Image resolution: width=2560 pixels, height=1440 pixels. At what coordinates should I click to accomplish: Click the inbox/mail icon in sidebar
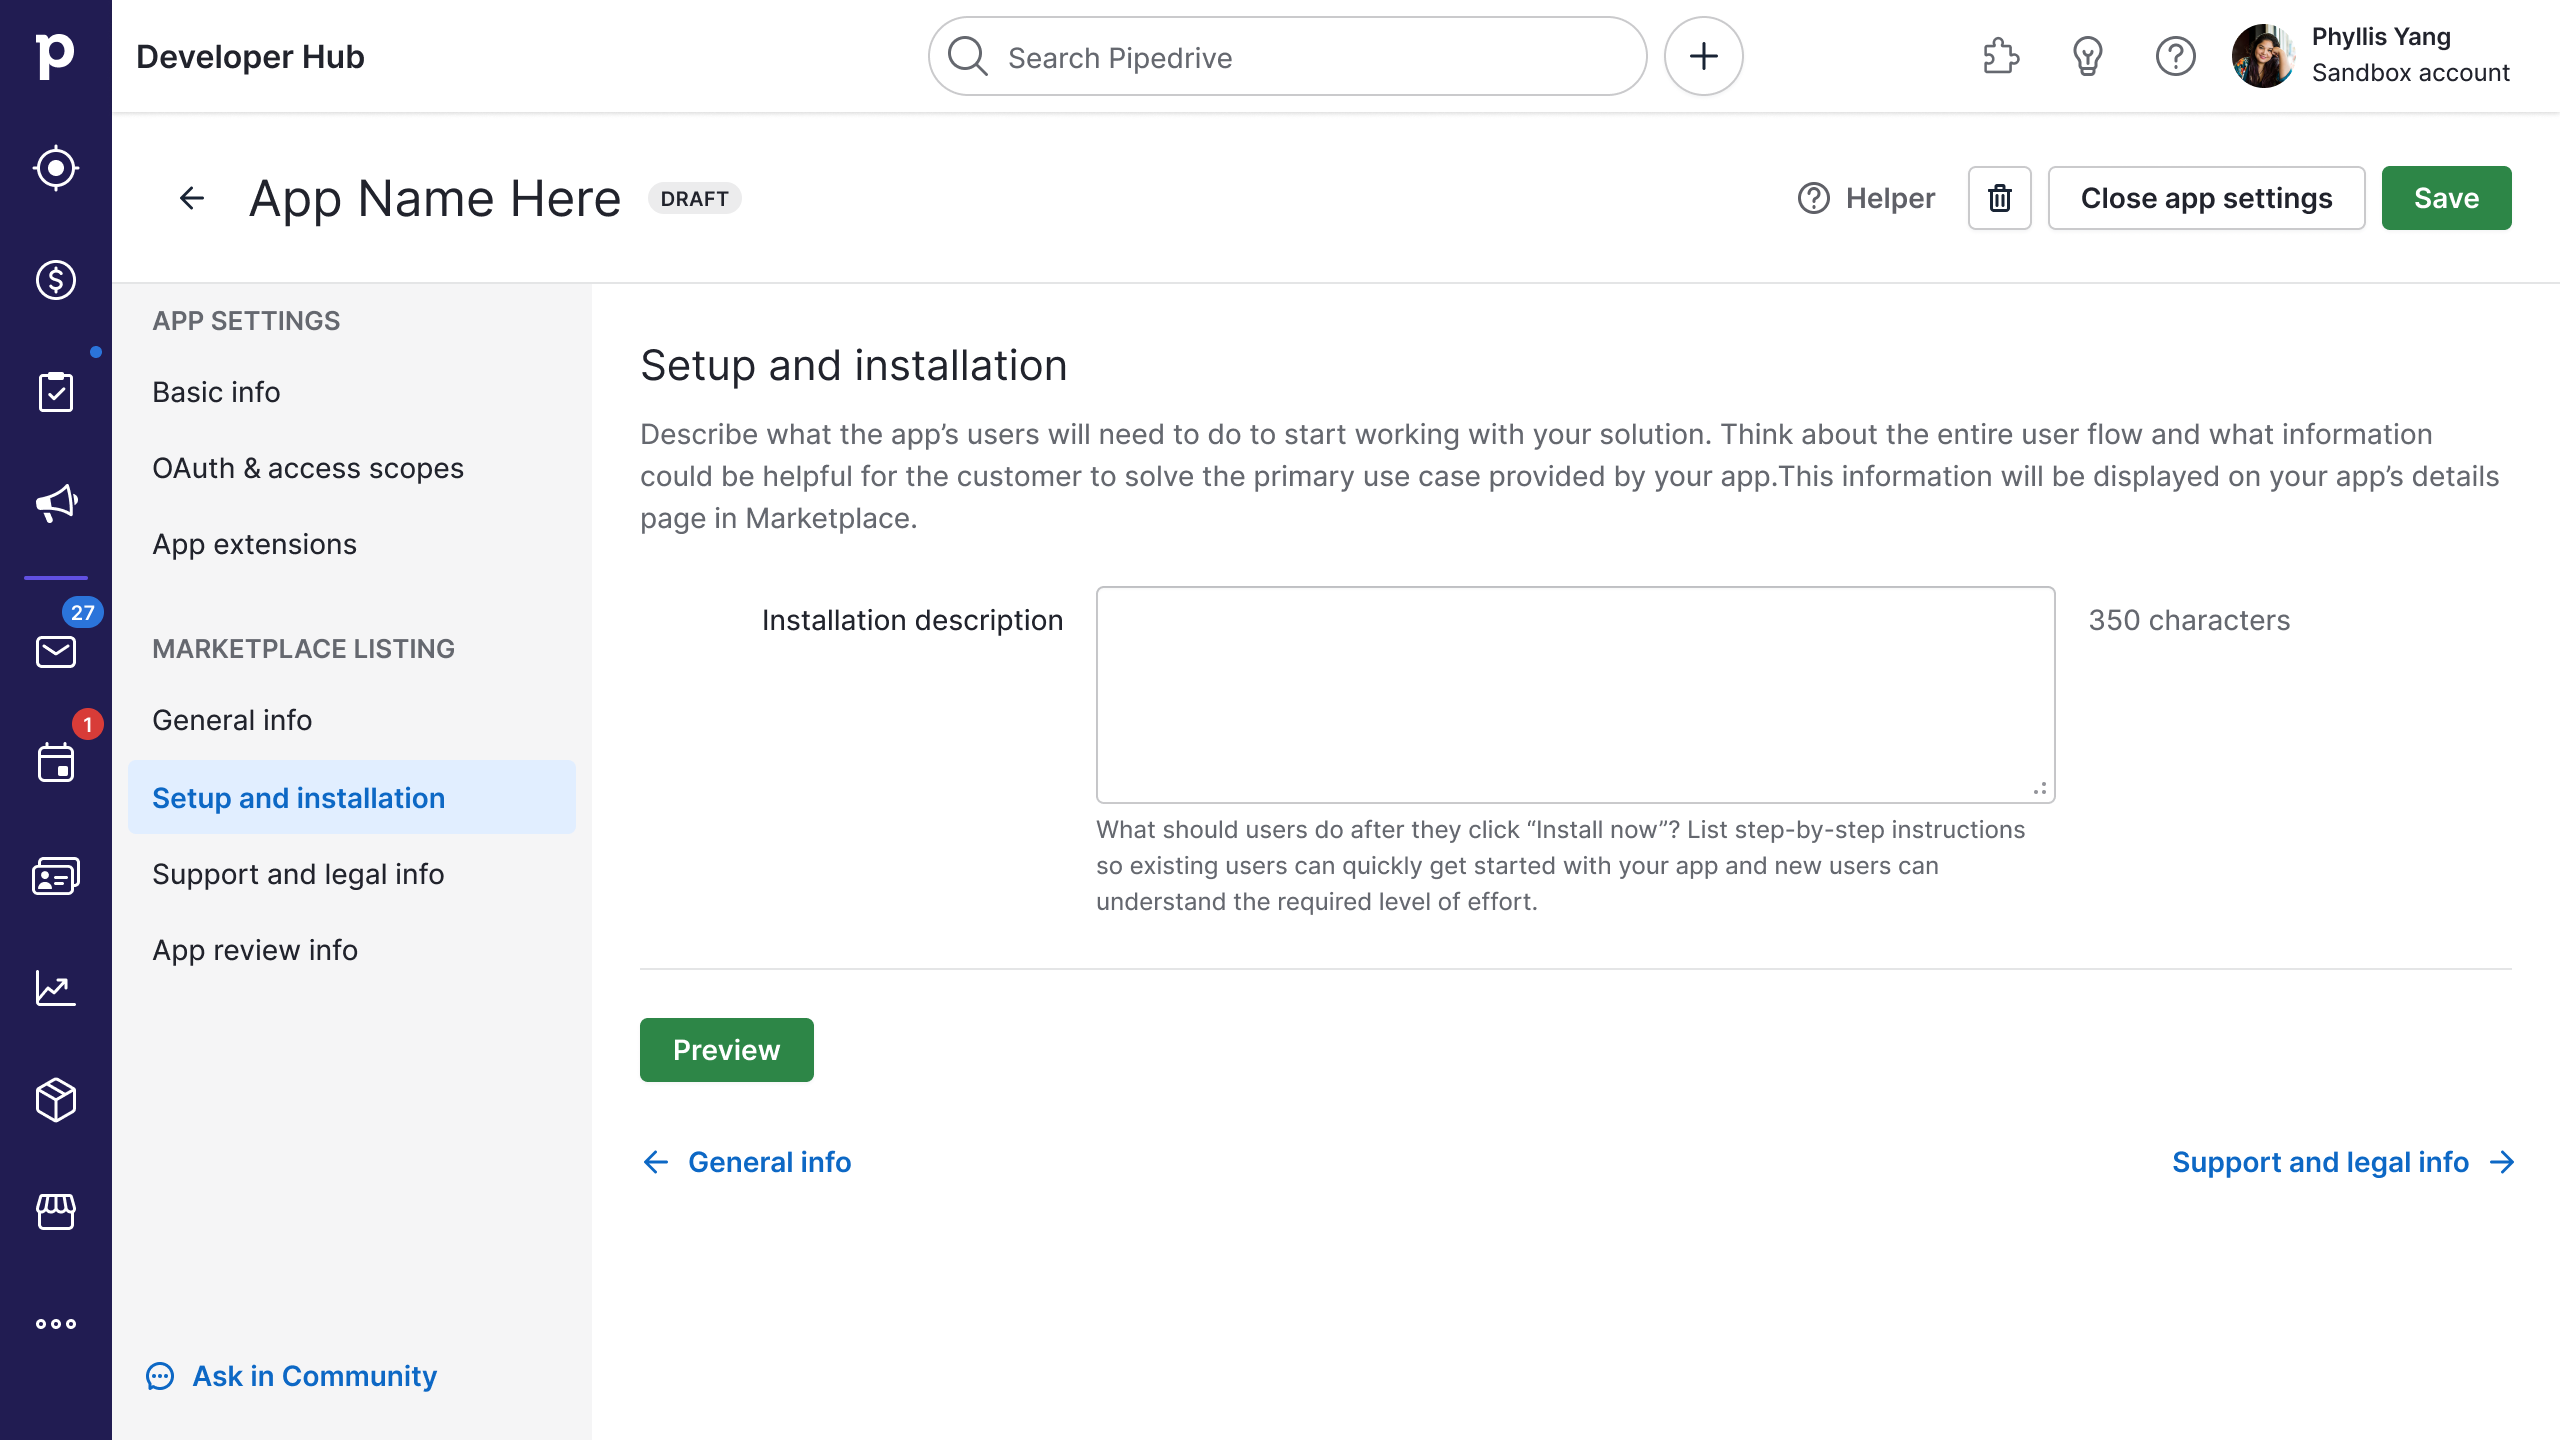click(x=56, y=652)
